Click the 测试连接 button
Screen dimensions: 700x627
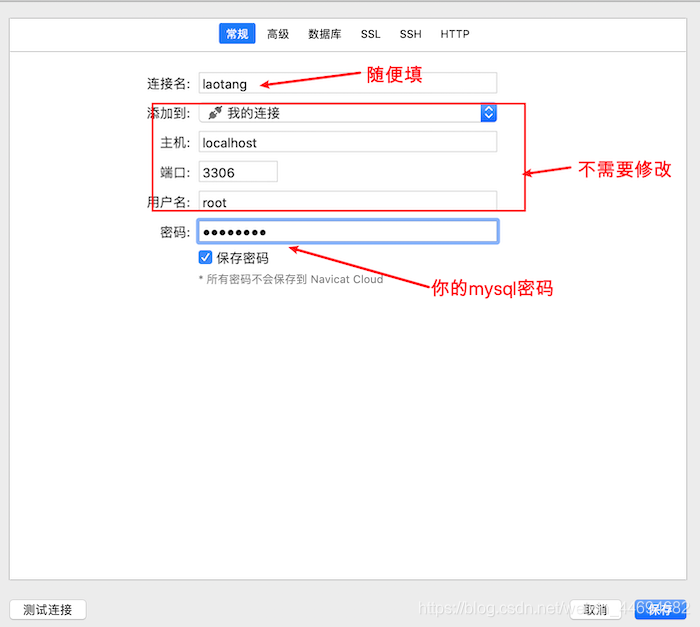tap(48, 610)
